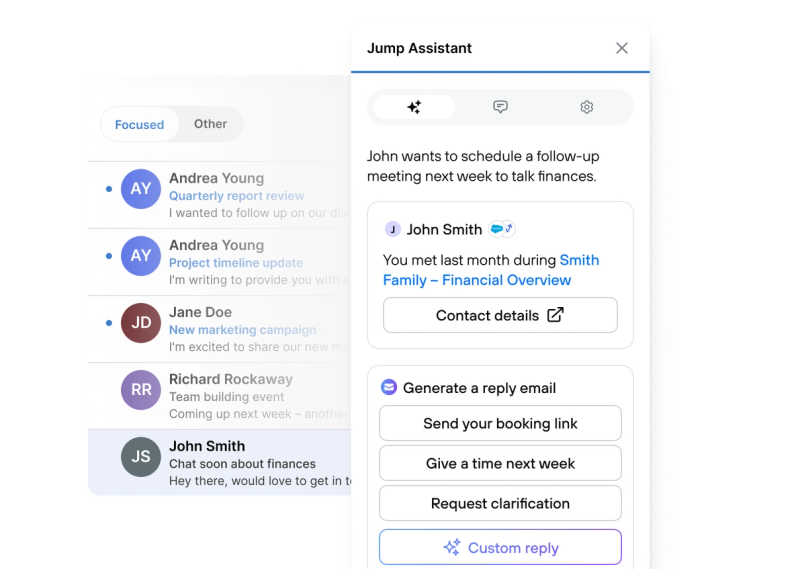This screenshot has height=569, width=794.
Task: Click the JS avatar for John Smith
Action: (141, 457)
